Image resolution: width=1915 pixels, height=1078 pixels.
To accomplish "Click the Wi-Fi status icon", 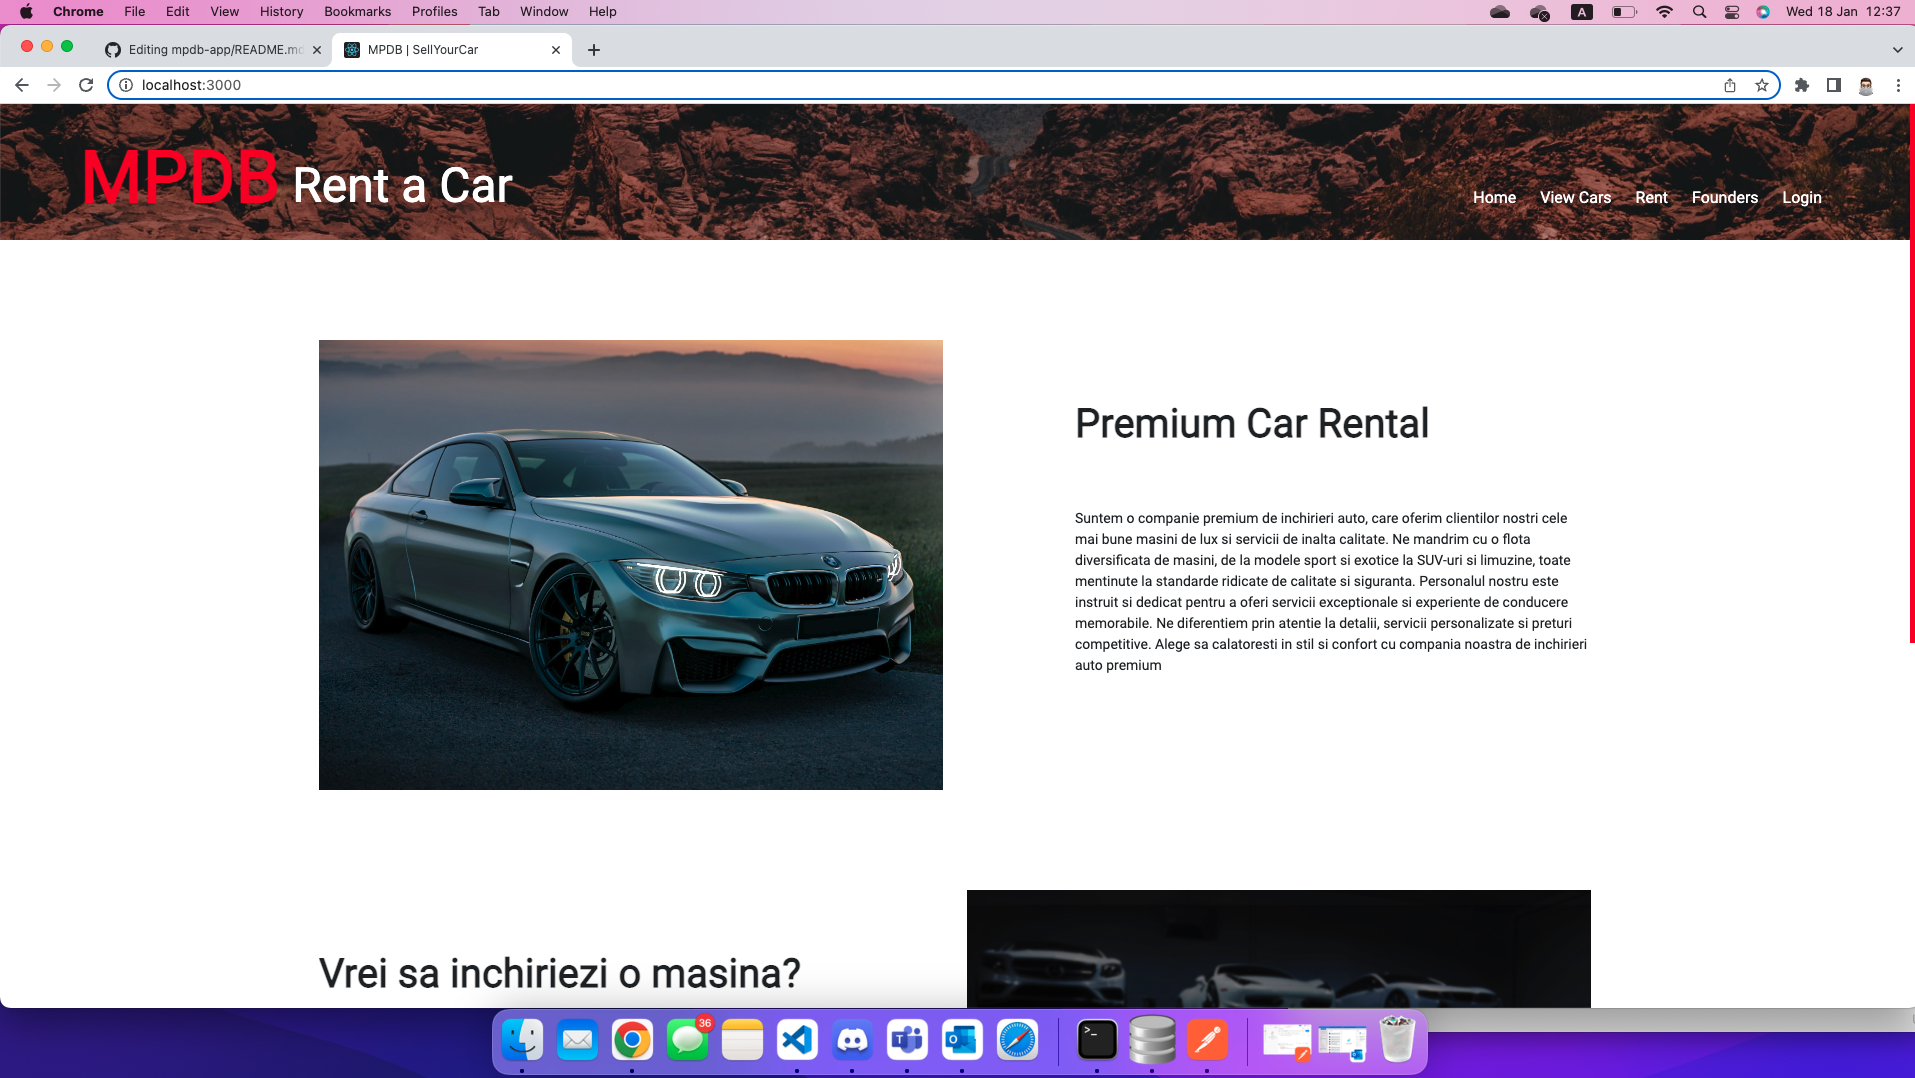I will [x=1664, y=12].
